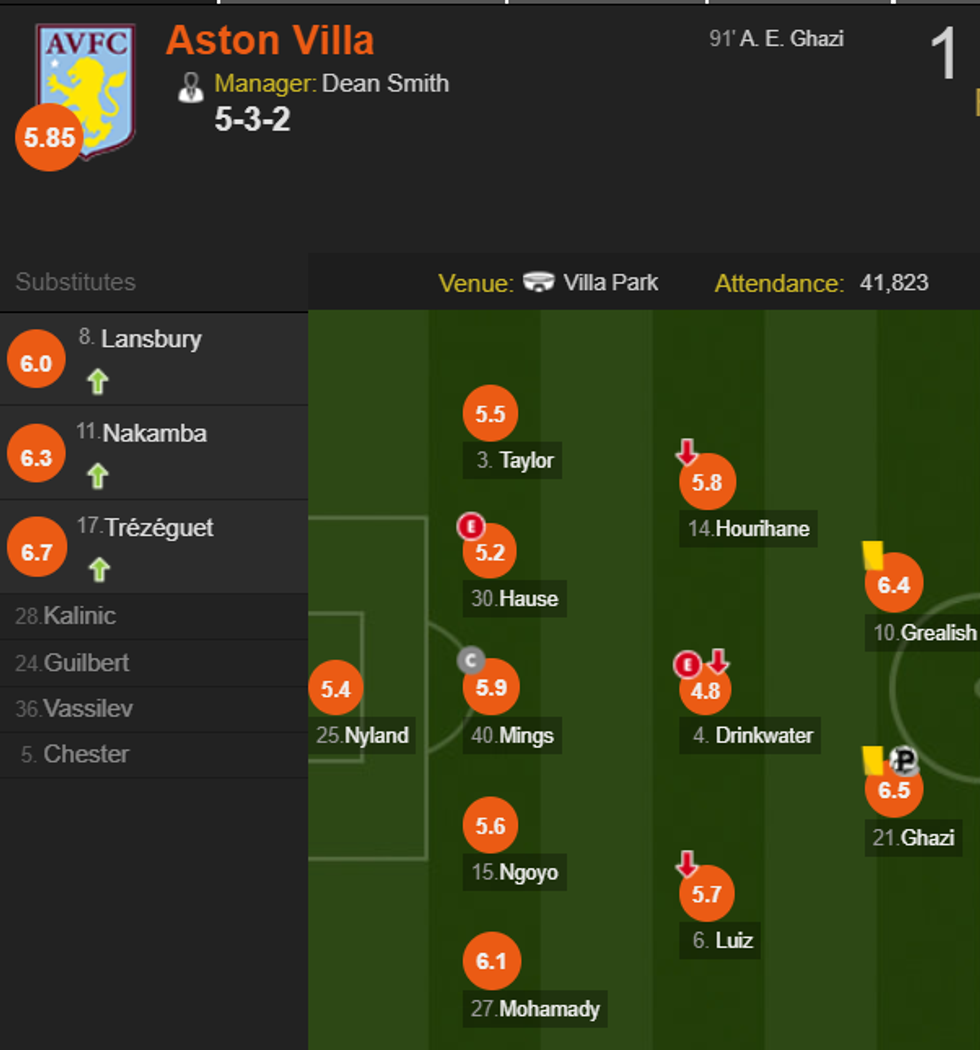Viewport: 980px width, 1050px height.
Task: Open manager Dean Smith's profile
Action: click(385, 83)
